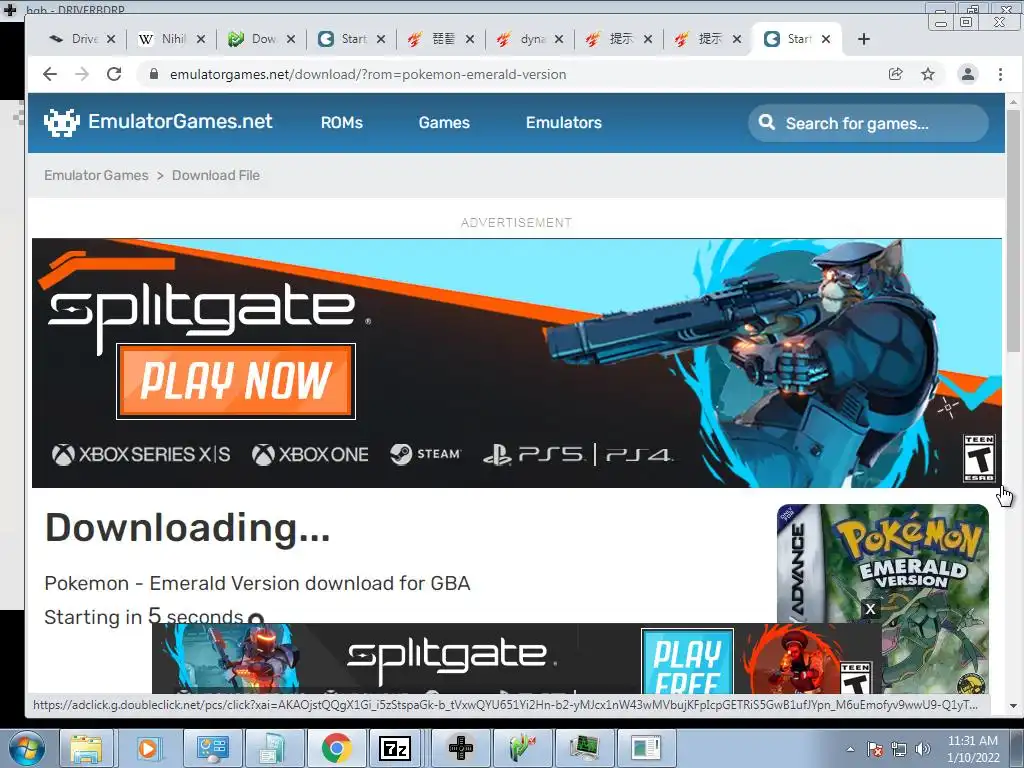Click the address bar URL
Image resolution: width=1024 pixels, height=768 pixels.
click(368, 74)
